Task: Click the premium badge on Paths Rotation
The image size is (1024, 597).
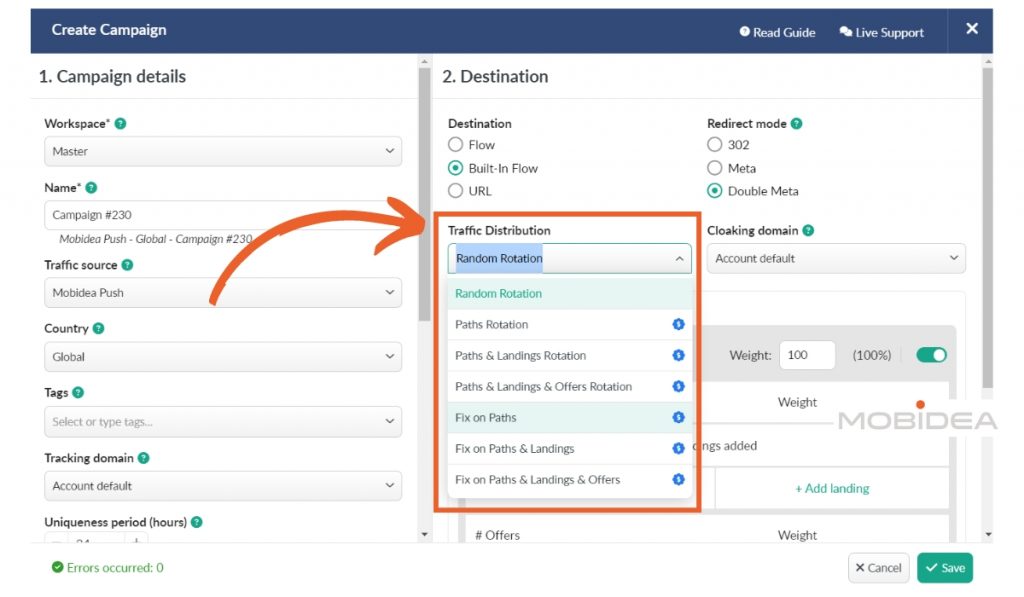Action: pos(678,325)
